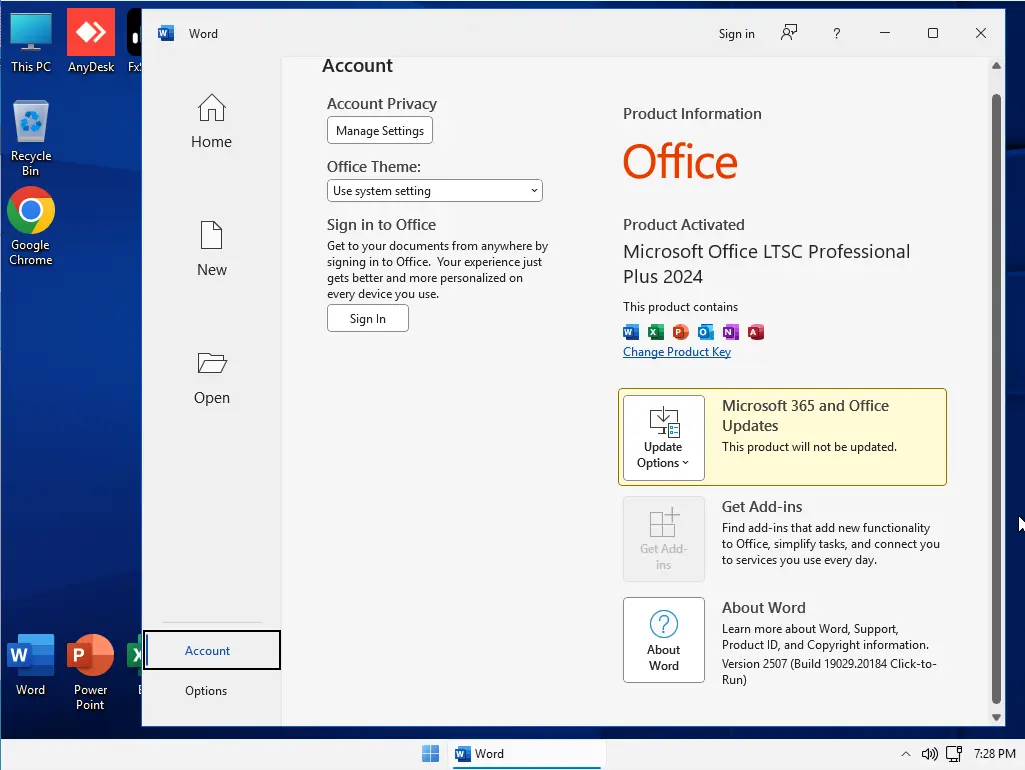Screen dimensions: 1025x770
Task: Click the network tray icon
Action: 954,754
